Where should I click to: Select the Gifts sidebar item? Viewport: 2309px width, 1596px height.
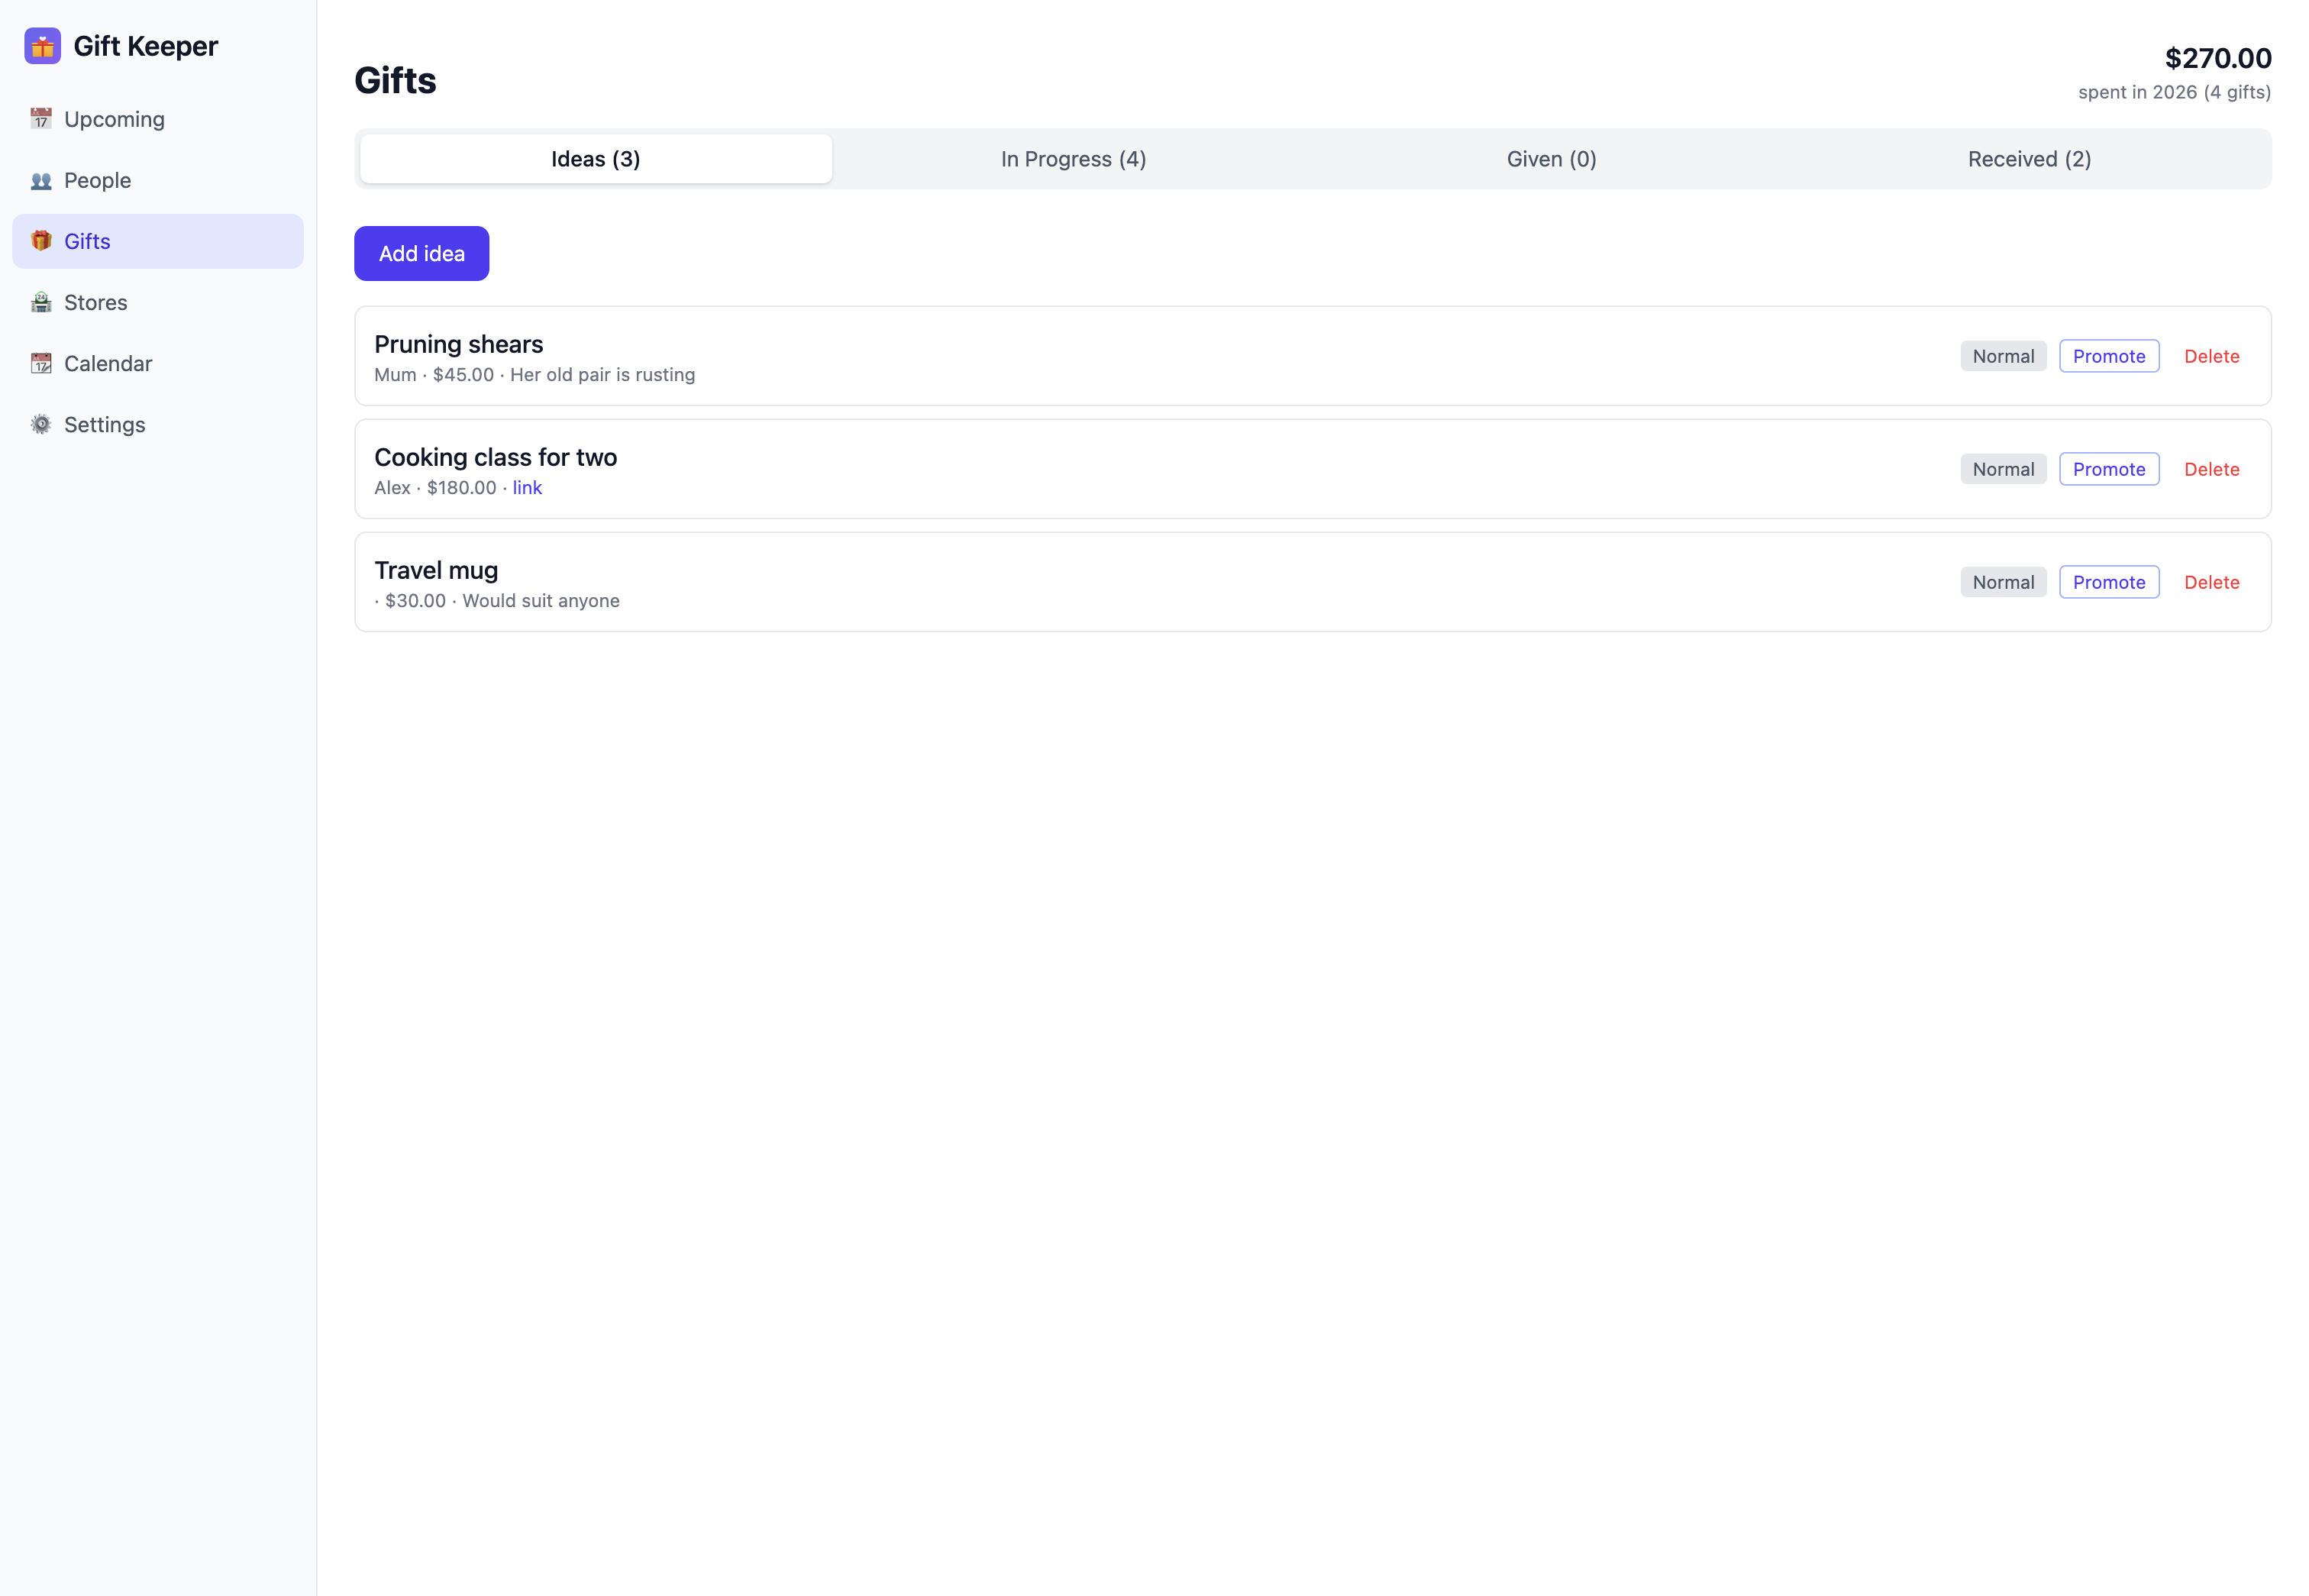pos(158,241)
